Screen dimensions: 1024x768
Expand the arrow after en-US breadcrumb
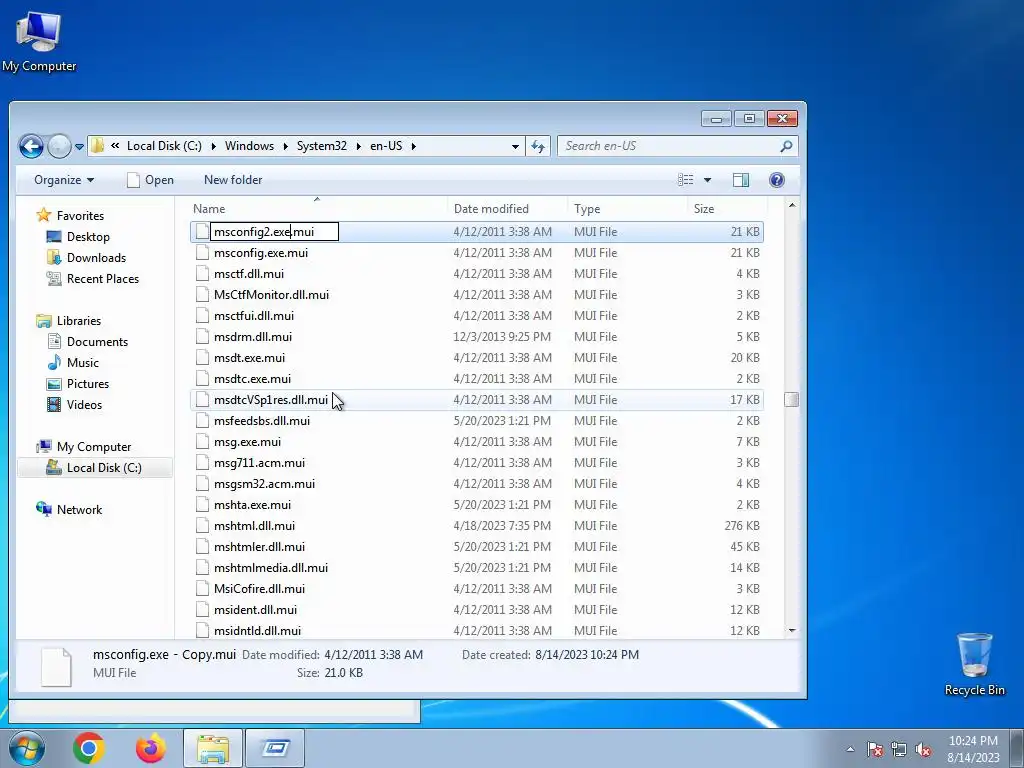click(414, 146)
